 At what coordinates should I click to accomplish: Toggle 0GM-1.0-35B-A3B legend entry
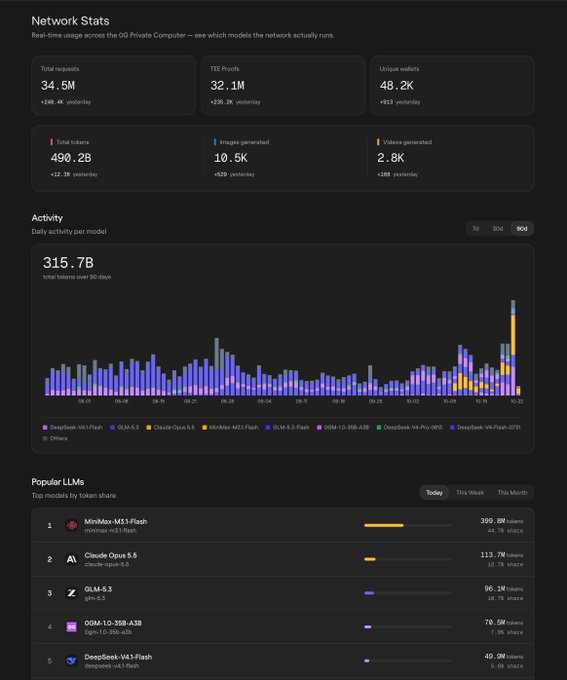point(343,428)
